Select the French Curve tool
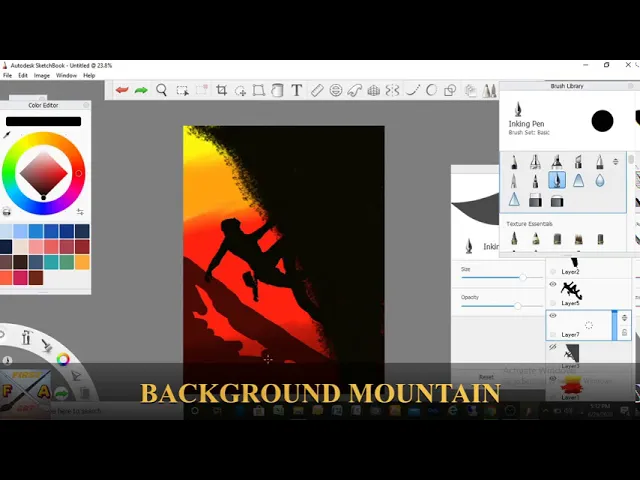 click(354, 90)
